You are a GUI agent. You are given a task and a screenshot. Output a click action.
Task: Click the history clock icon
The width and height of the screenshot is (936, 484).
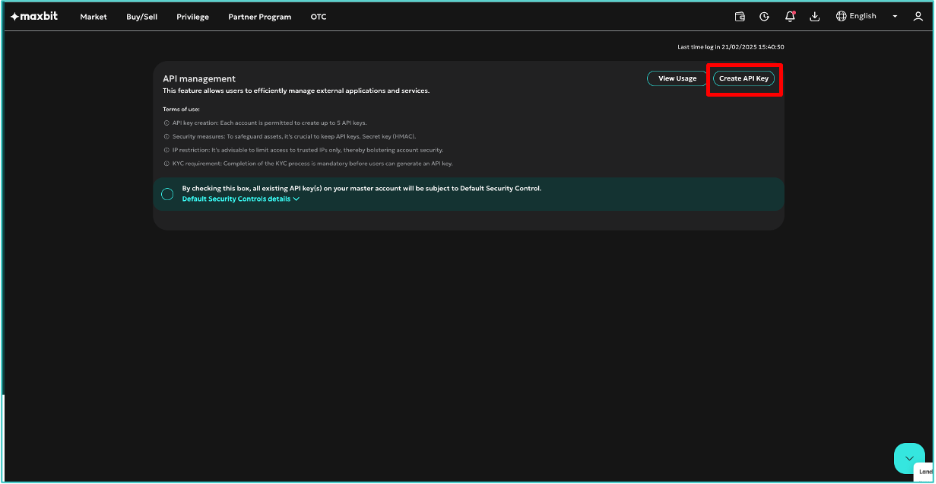pyautogui.click(x=764, y=17)
